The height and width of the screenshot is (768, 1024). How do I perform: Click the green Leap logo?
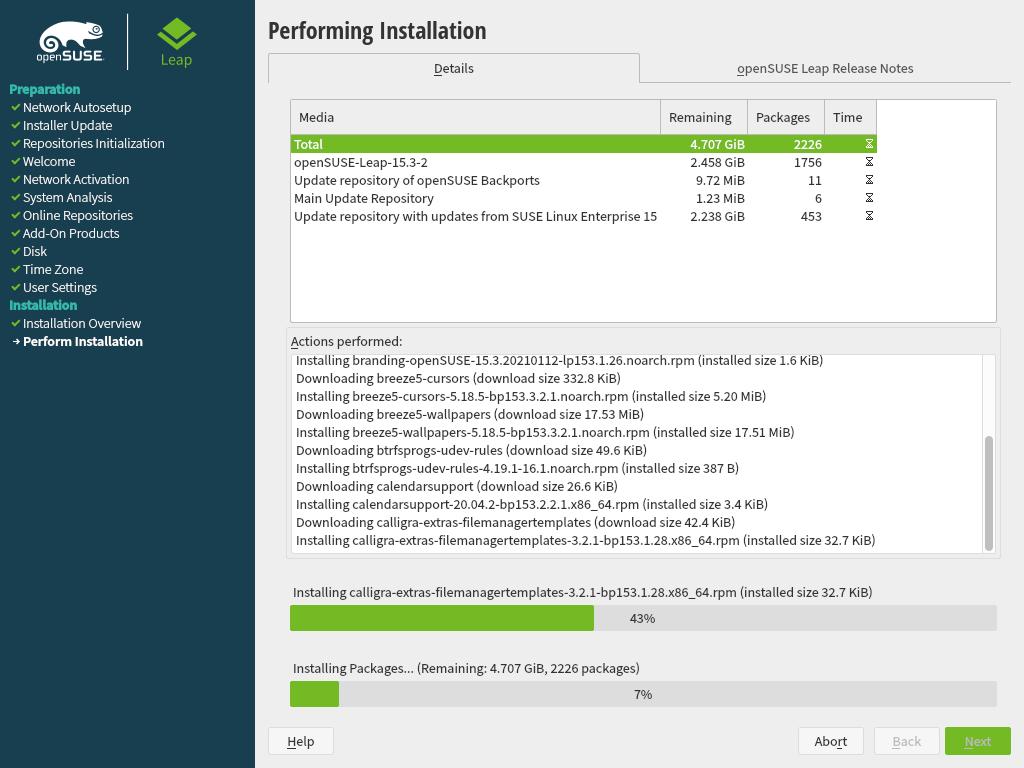(176, 42)
